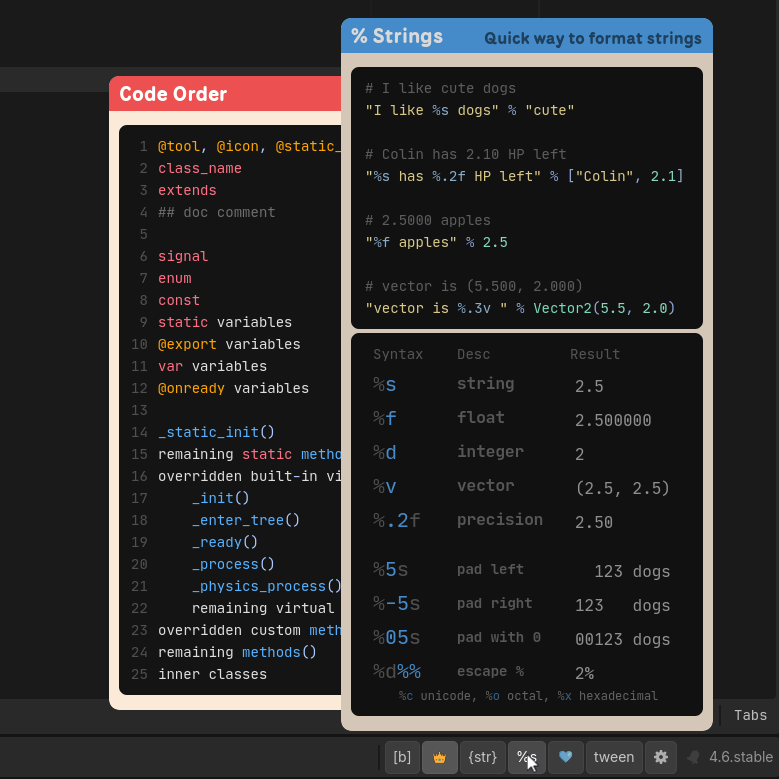Viewport: 779px width, 779px height.
Task: Open the tween cheat sheet button
Action: point(614,757)
